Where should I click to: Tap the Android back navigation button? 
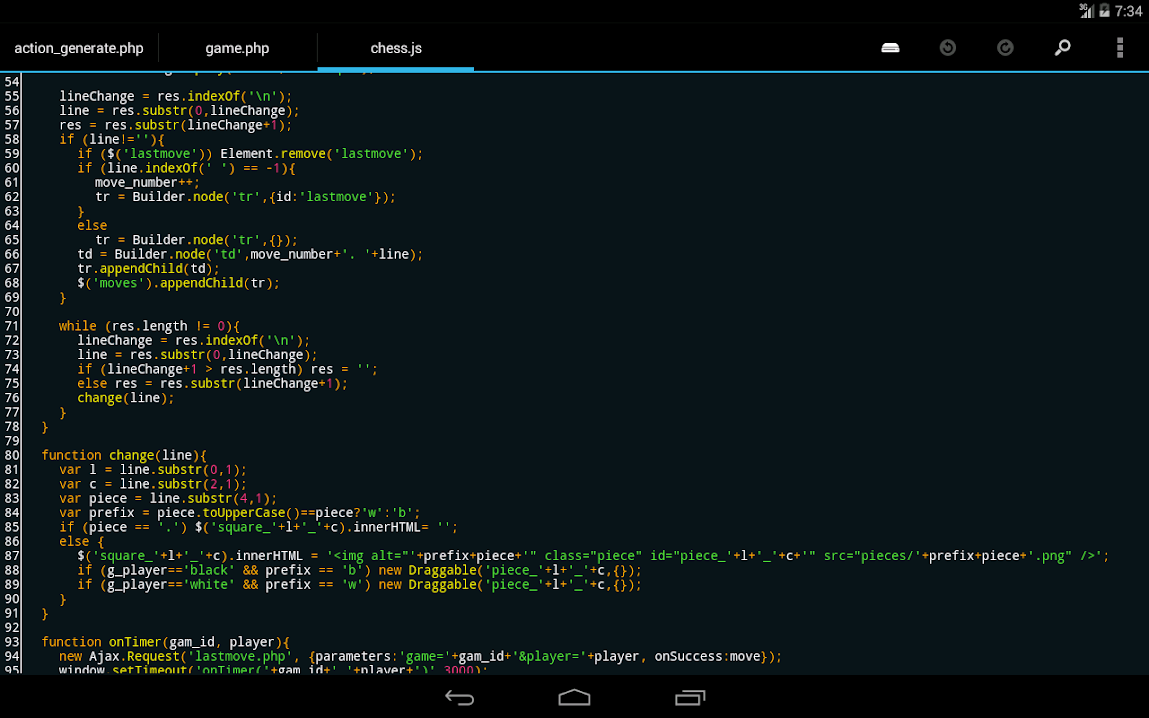[459, 697]
